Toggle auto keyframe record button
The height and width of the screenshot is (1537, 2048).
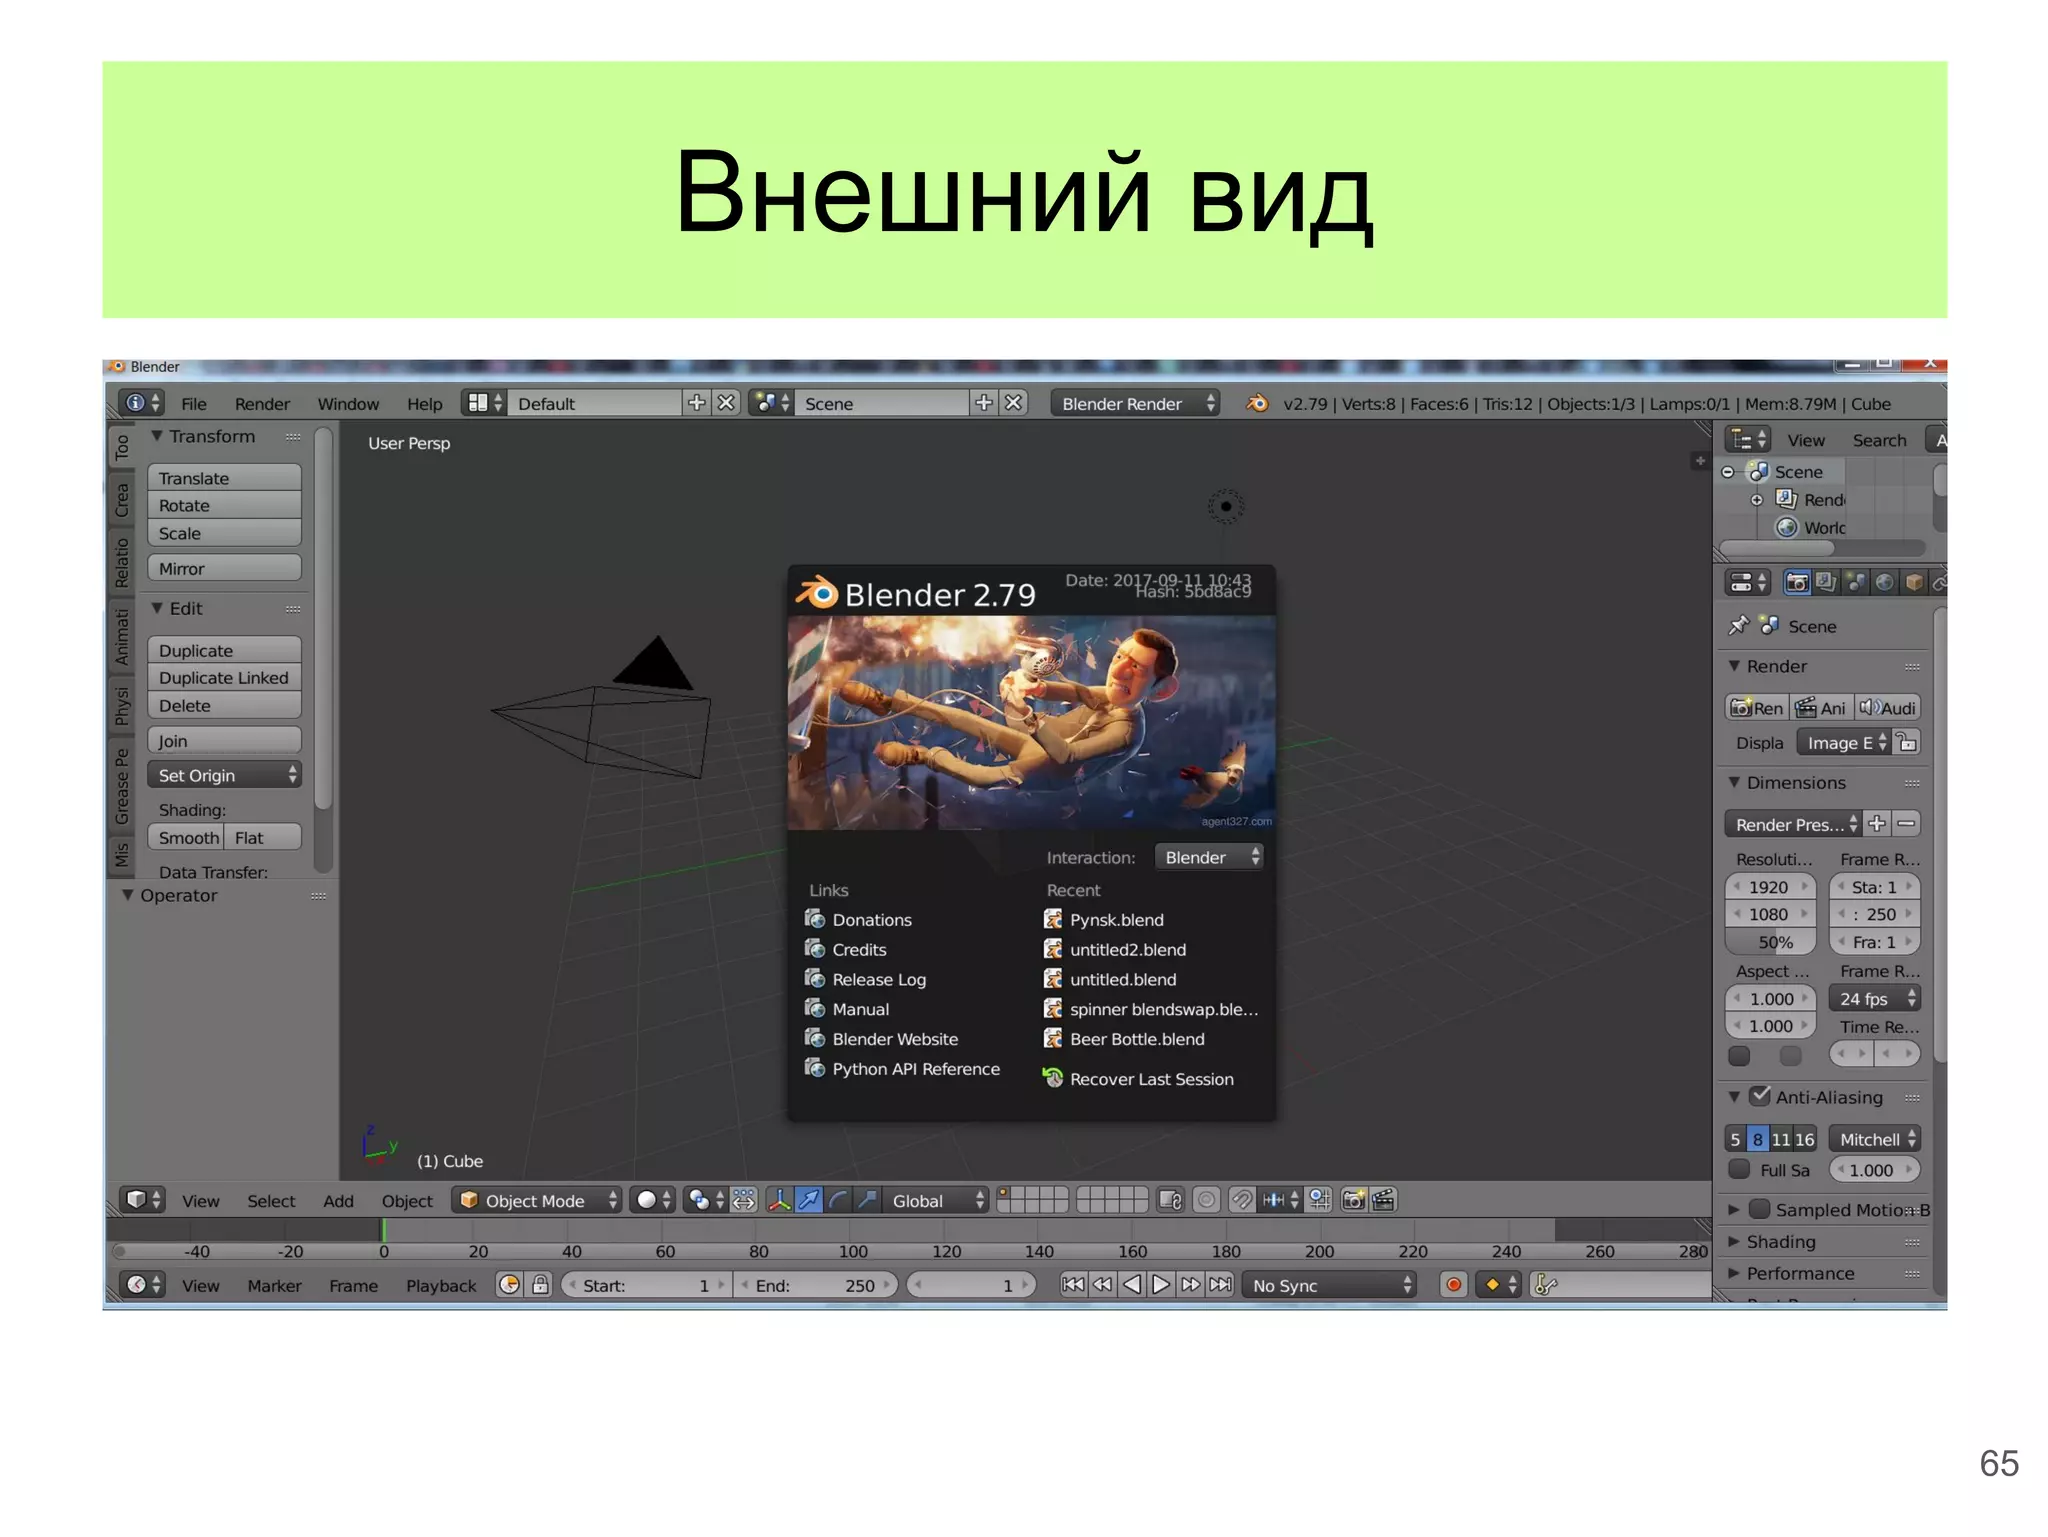(x=1454, y=1285)
